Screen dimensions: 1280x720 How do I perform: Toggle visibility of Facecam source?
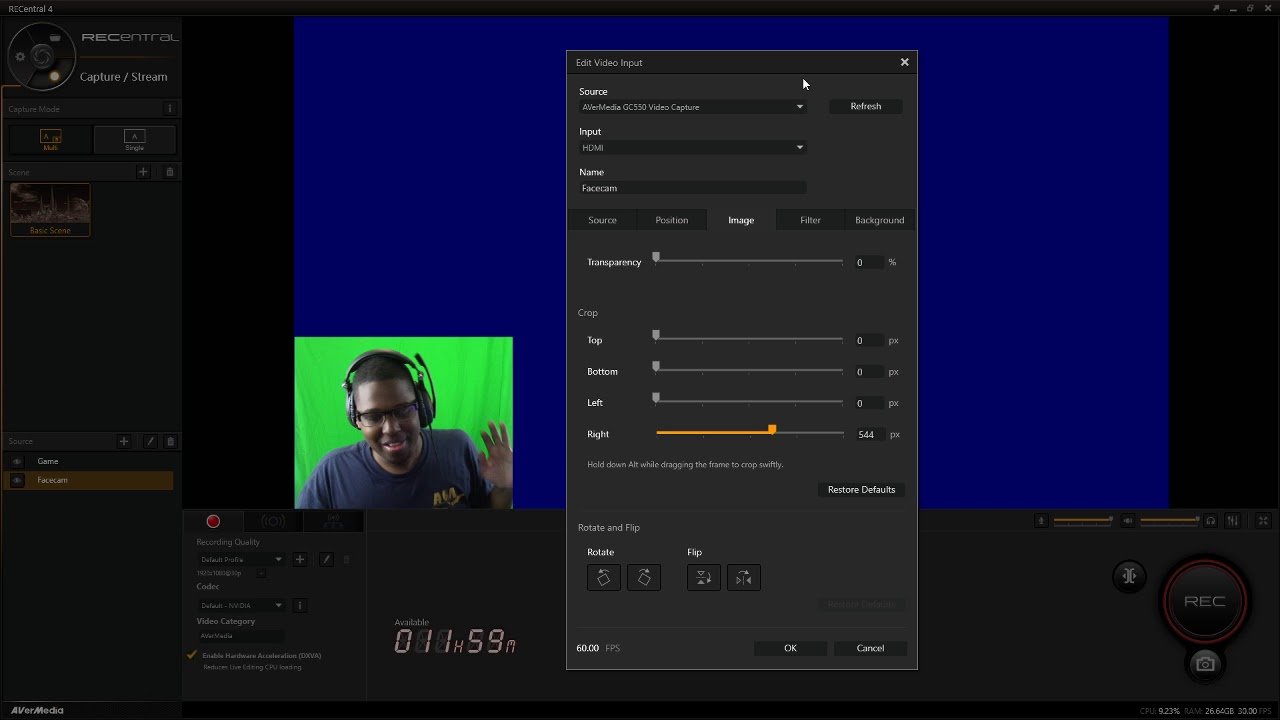(17, 480)
